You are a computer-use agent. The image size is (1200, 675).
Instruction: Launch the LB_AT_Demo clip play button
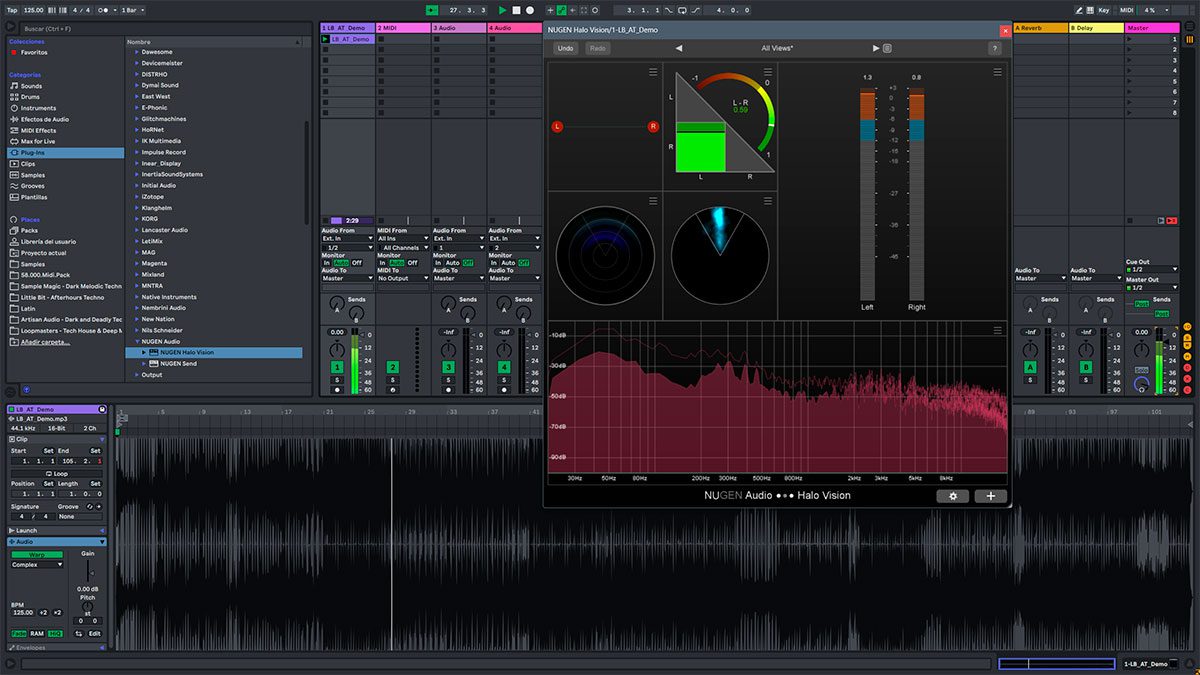pos(325,39)
